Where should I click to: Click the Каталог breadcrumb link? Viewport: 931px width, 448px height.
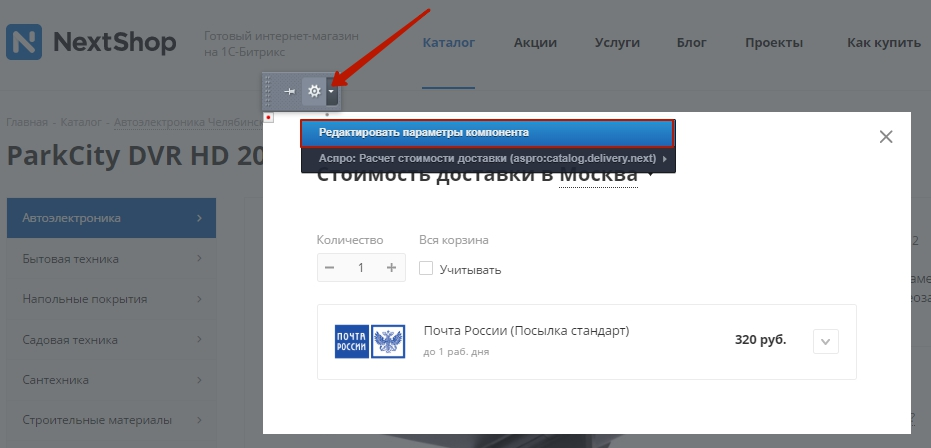click(x=81, y=122)
